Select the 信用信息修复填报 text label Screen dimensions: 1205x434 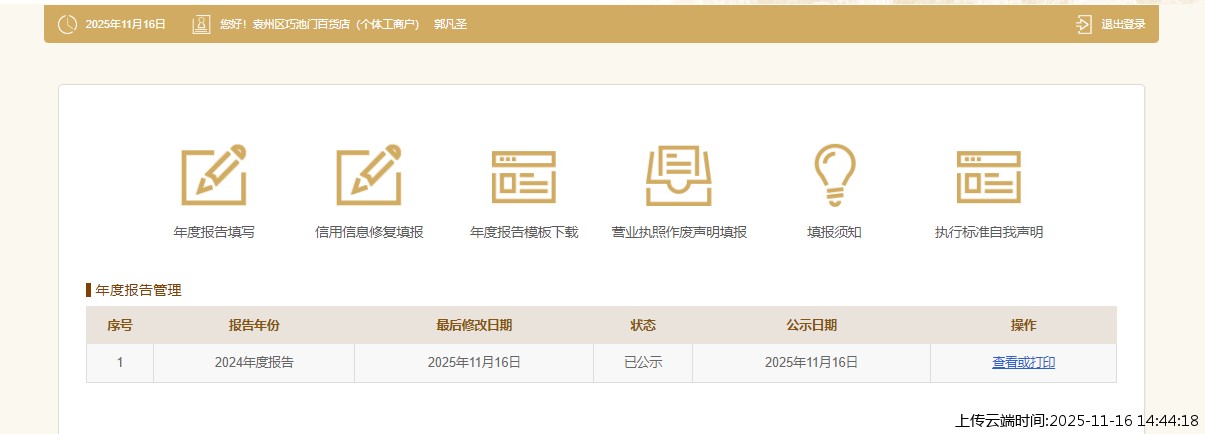[369, 232]
